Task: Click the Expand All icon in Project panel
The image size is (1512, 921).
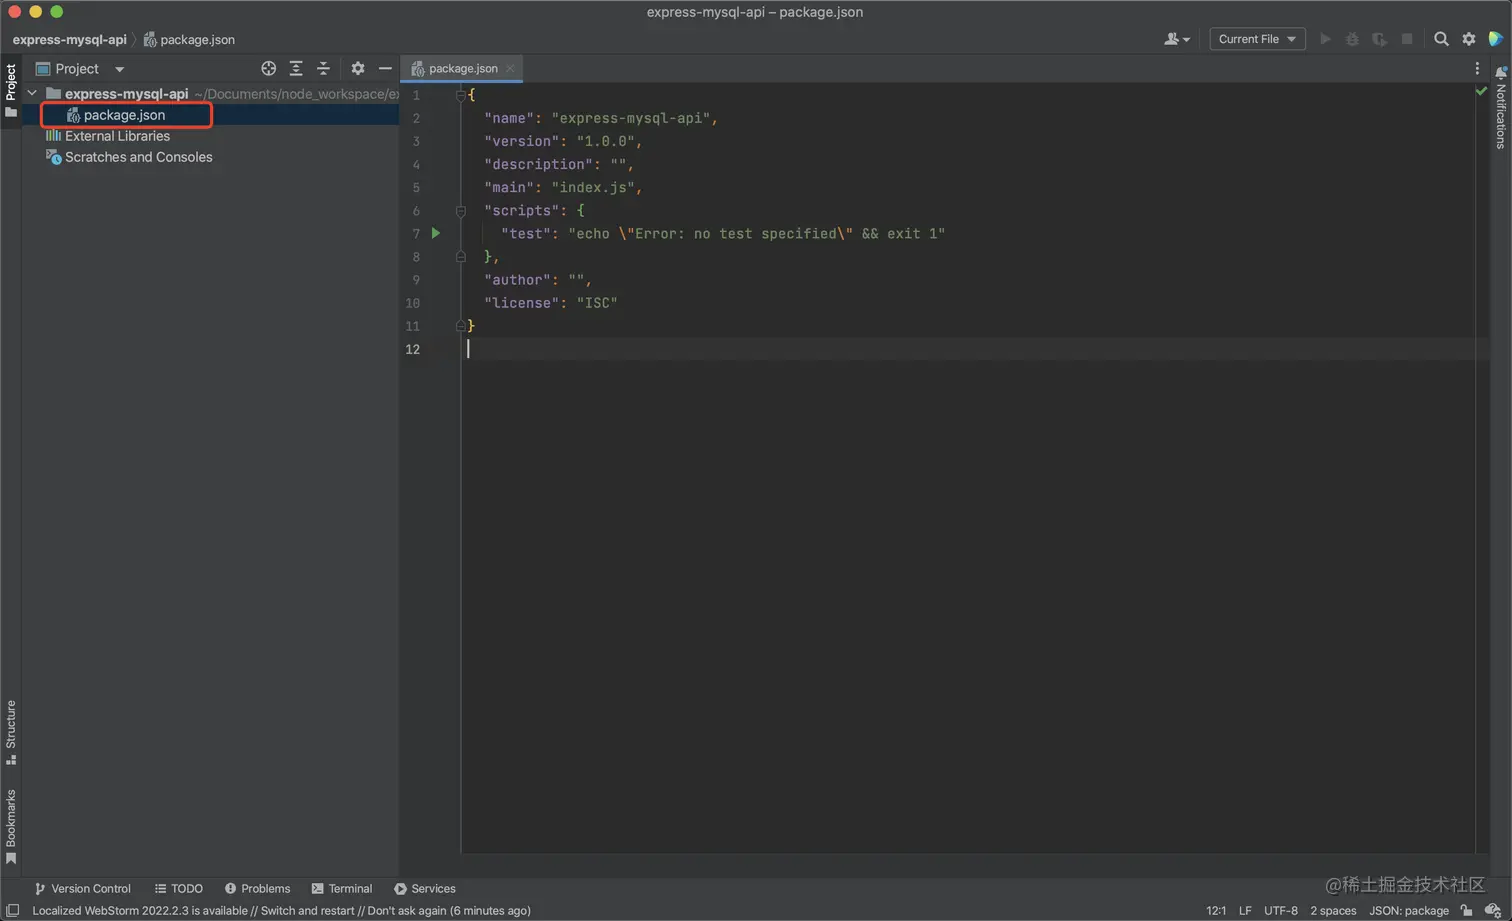Action: tap(296, 68)
